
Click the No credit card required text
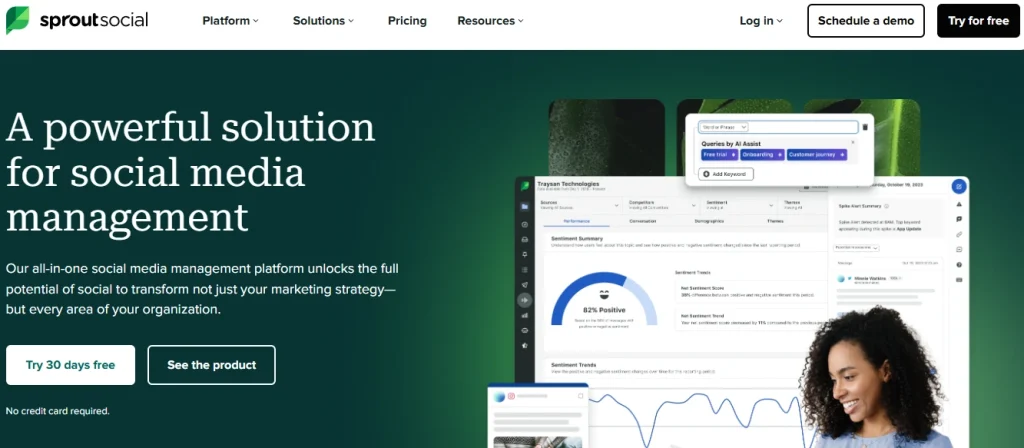click(x=57, y=411)
